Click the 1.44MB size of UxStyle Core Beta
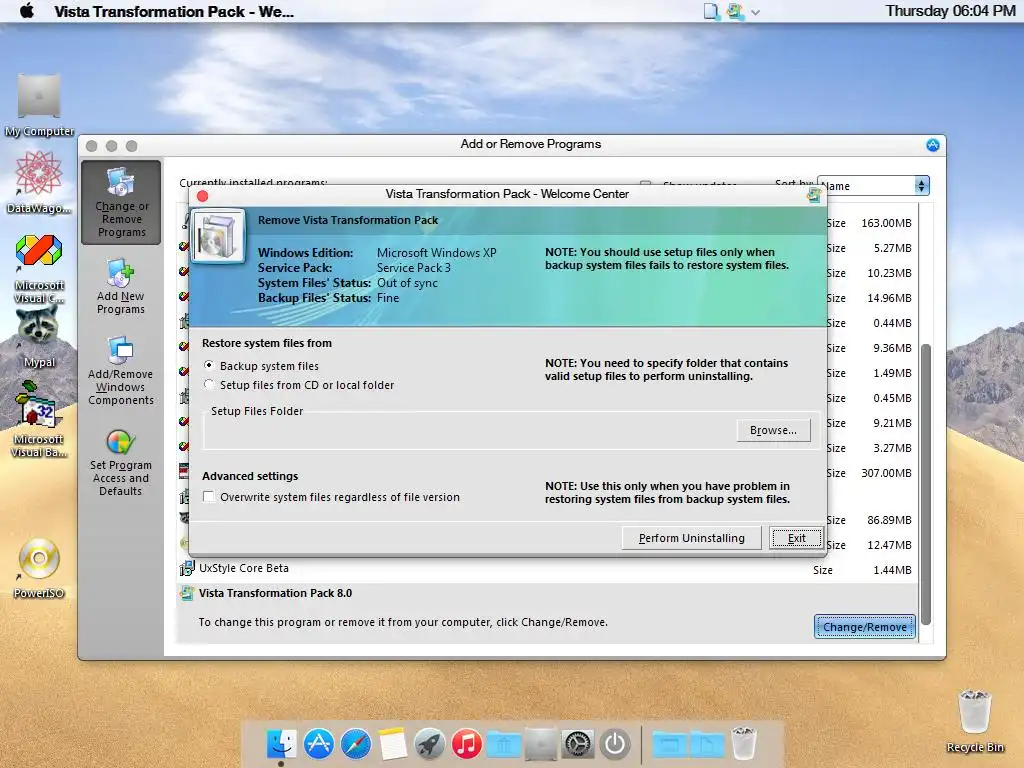Screen dimensions: 1024x768 click(892, 570)
